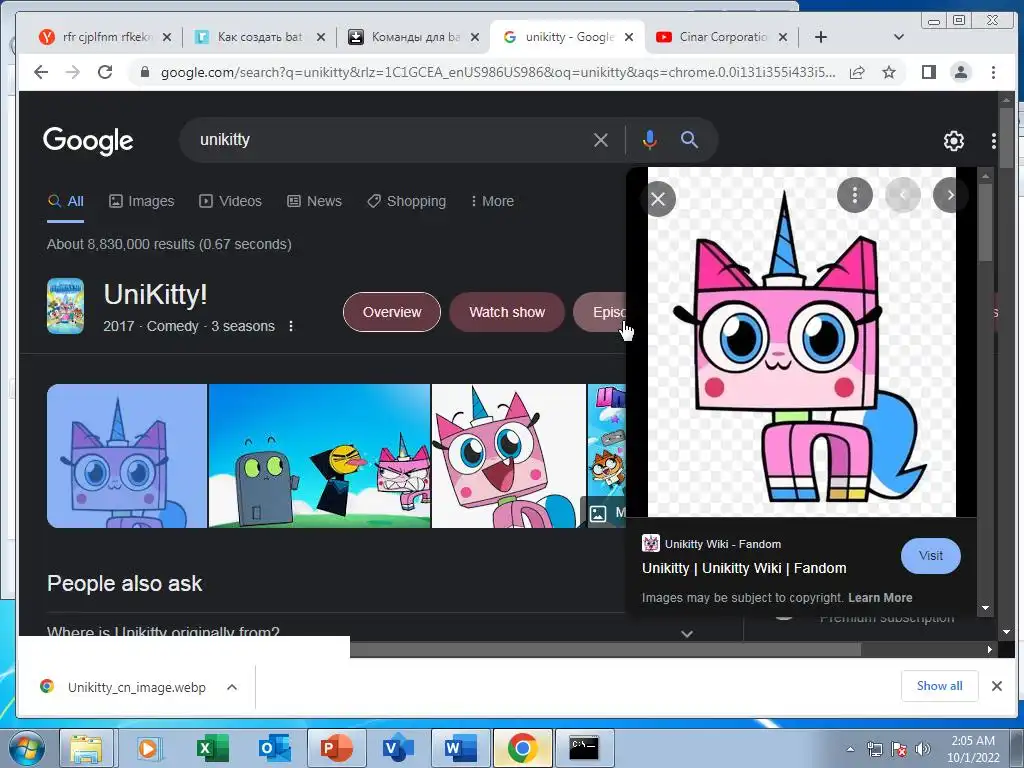Click the horizontal page scrollbar
Screen dimensions: 1024x768
[605, 649]
